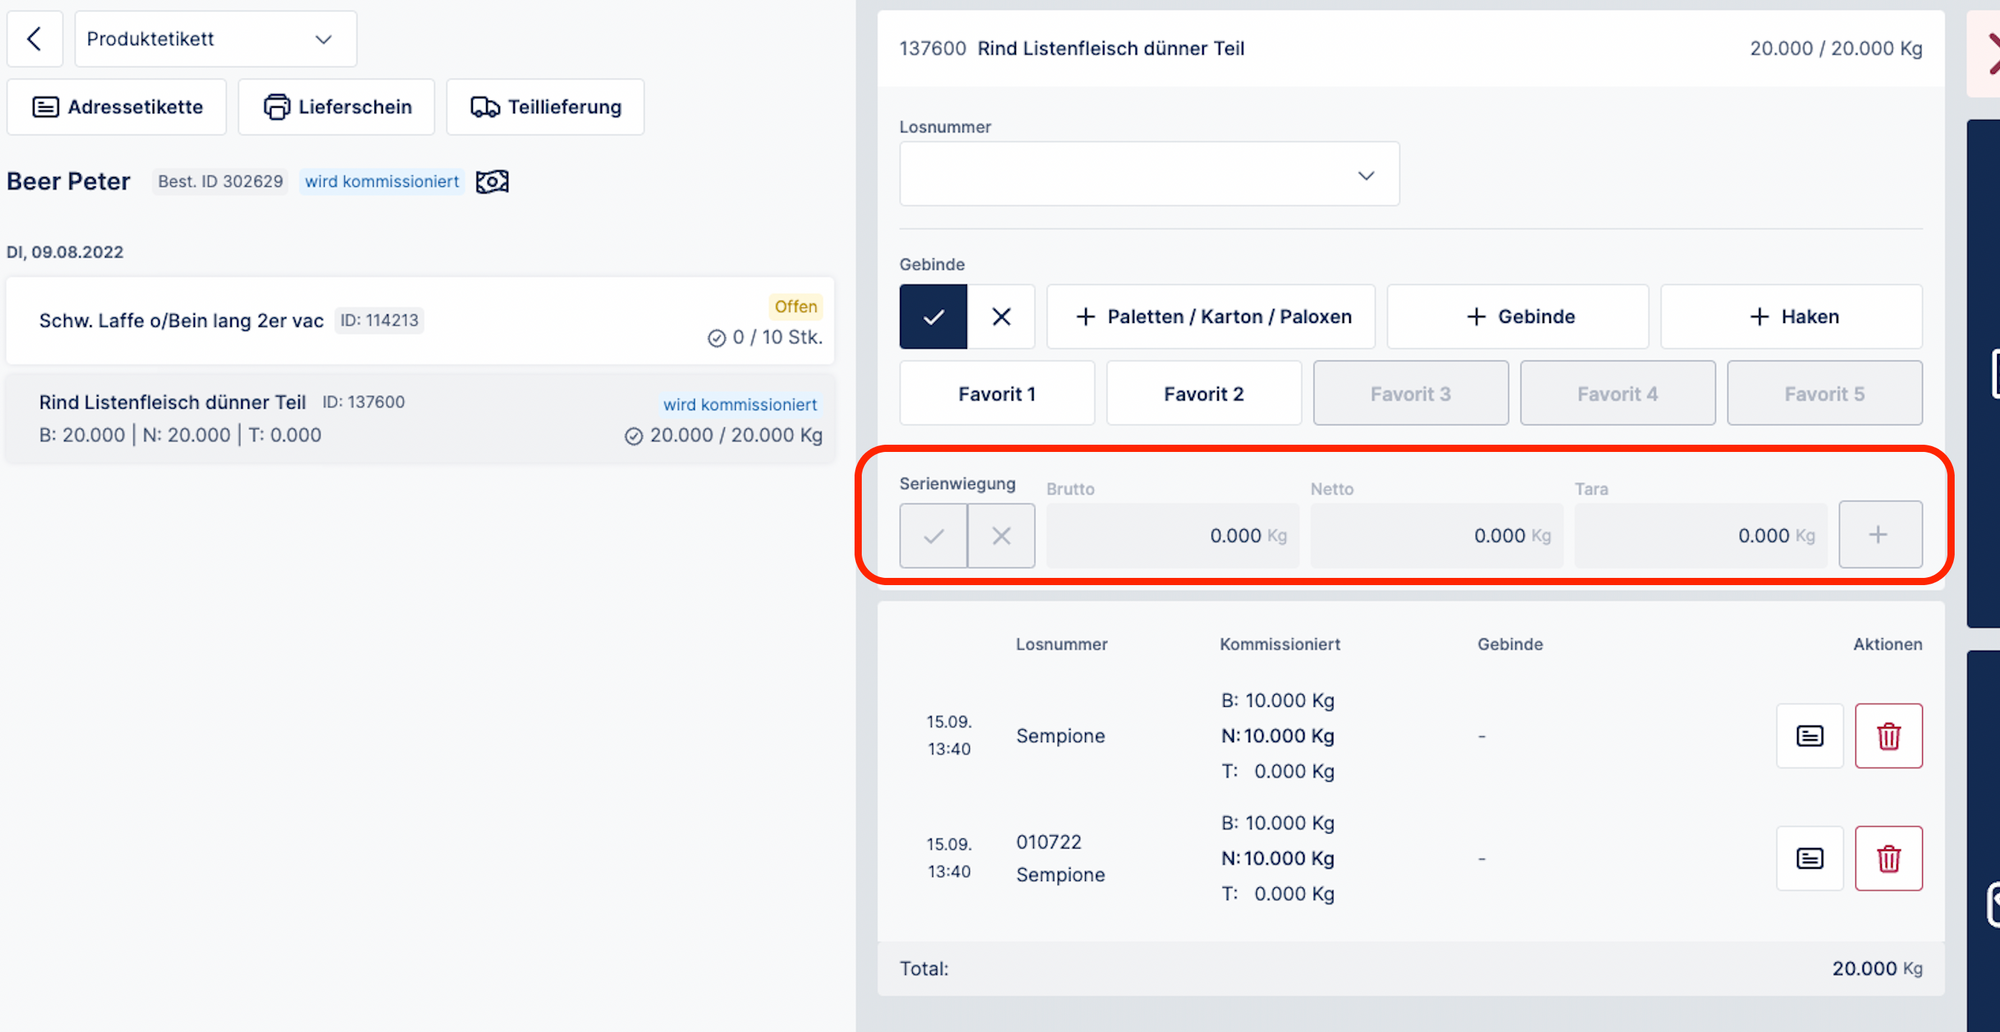Disable Gebinde with the X toggle
The height and width of the screenshot is (1032, 2000).
coord(1001,317)
